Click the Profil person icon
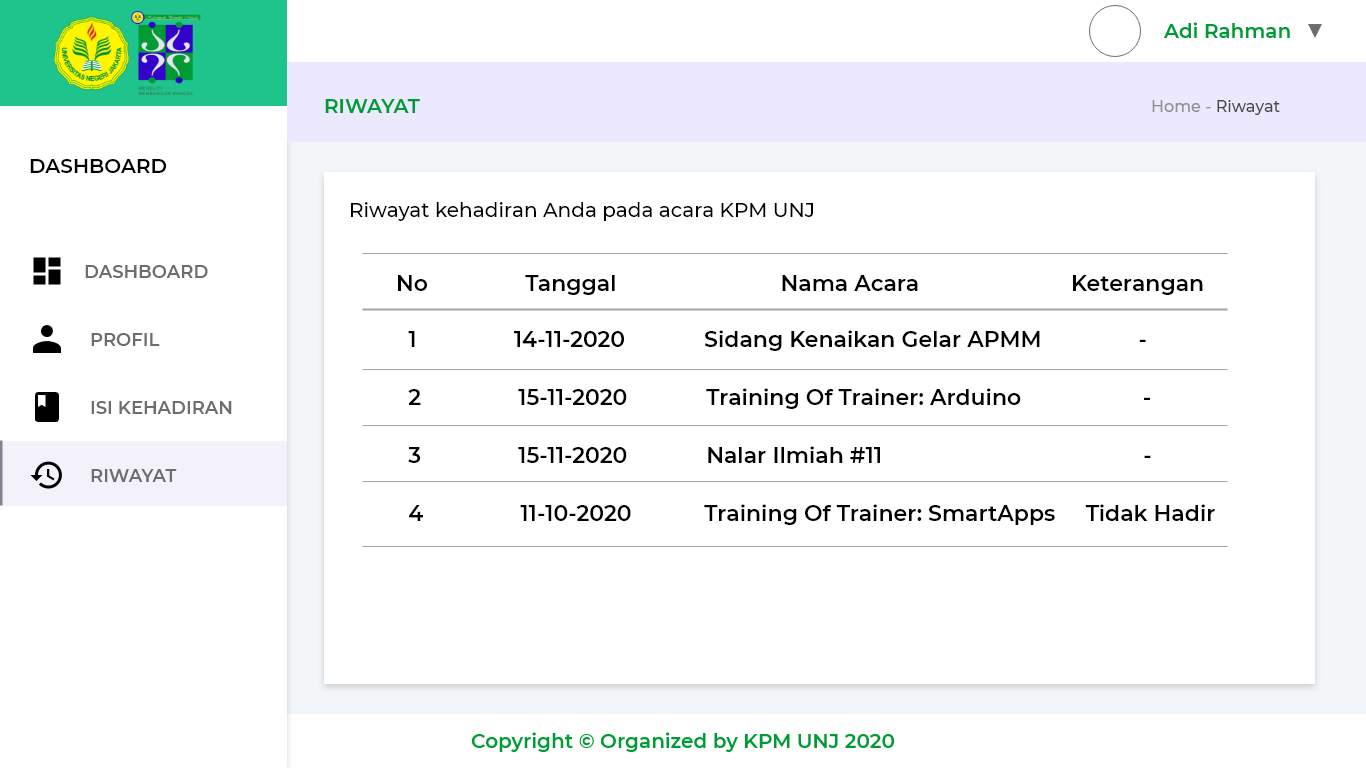 (x=47, y=339)
